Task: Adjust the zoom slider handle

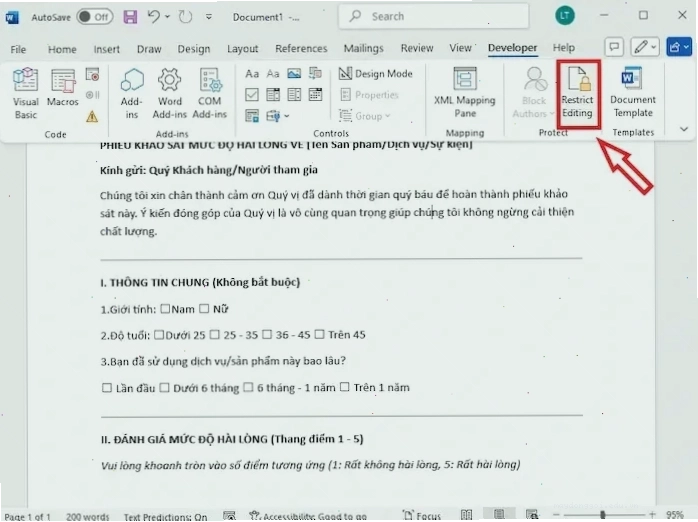Action: point(602,515)
